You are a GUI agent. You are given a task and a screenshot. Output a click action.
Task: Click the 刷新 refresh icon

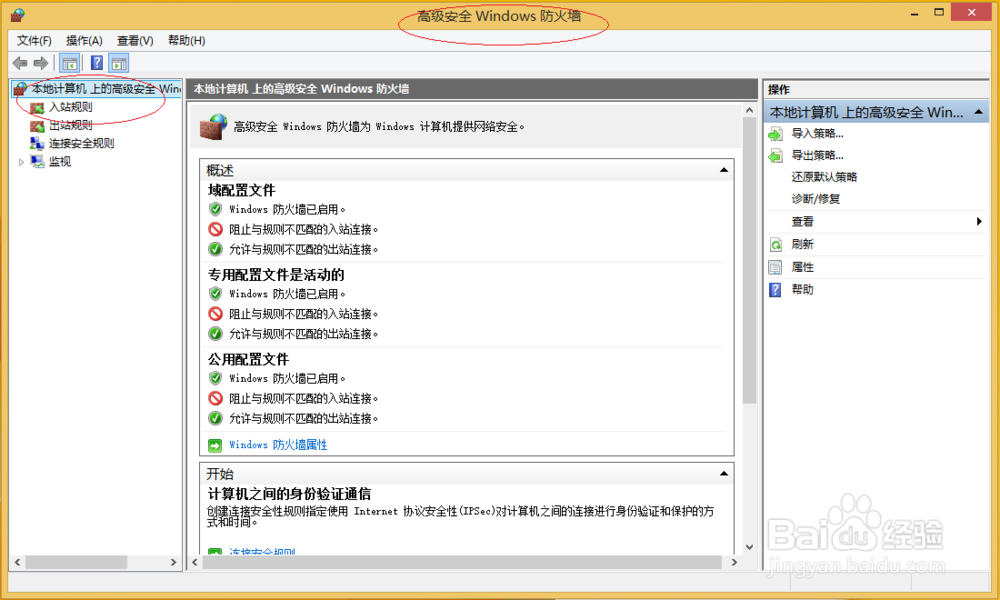click(775, 244)
